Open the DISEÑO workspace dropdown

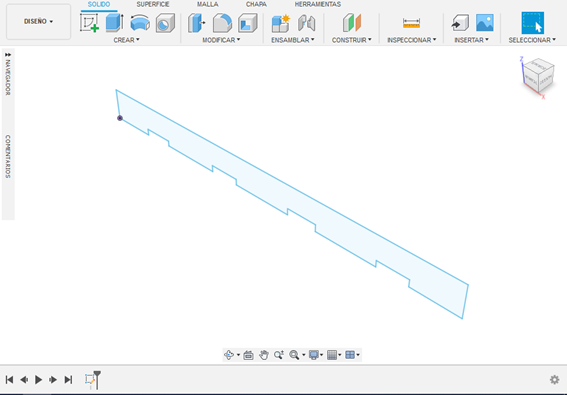point(38,22)
